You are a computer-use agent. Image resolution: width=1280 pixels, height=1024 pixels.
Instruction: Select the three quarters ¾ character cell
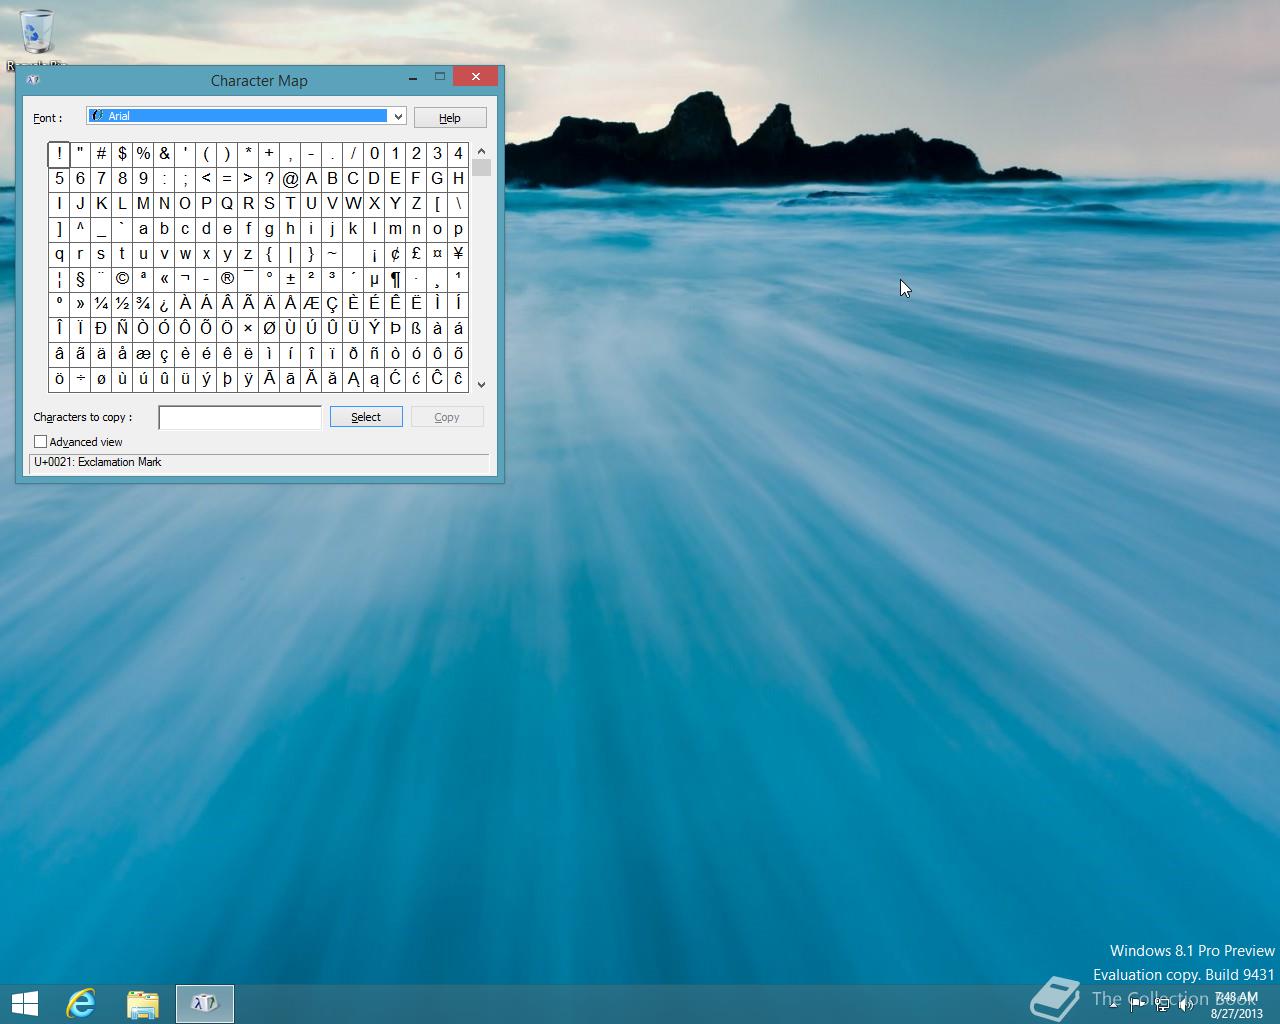(143, 304)
